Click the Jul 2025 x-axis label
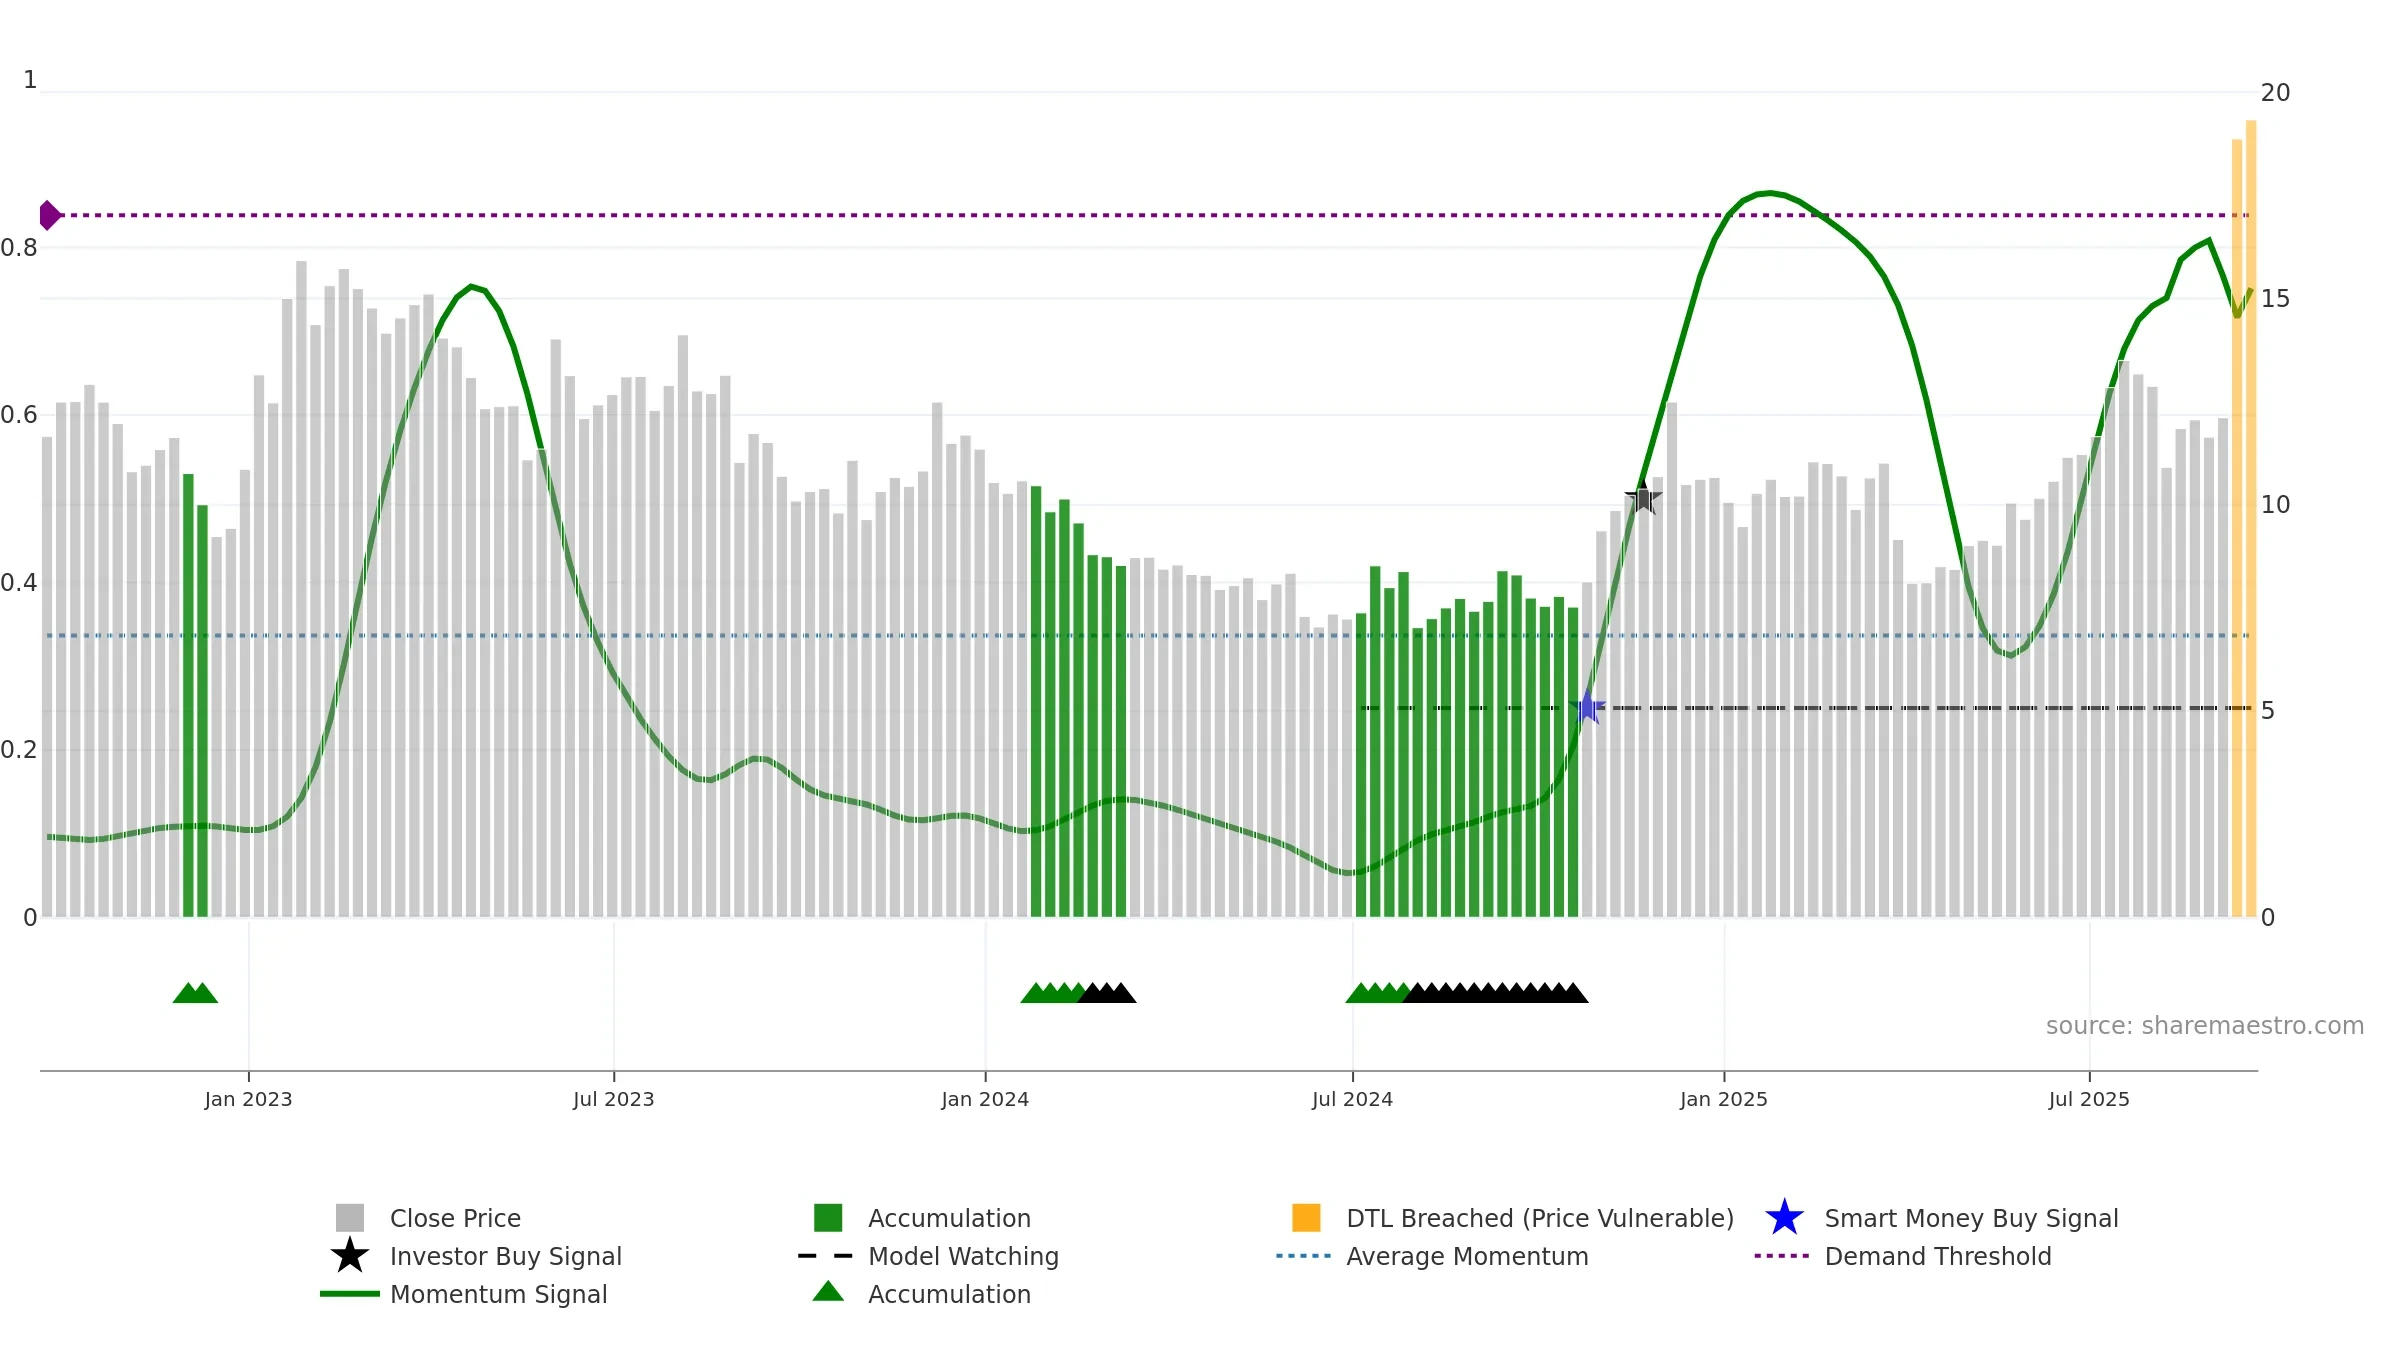The height and width of the screenshot is (1350, 2400). pyautogui.click(x=2089, y=1100)
